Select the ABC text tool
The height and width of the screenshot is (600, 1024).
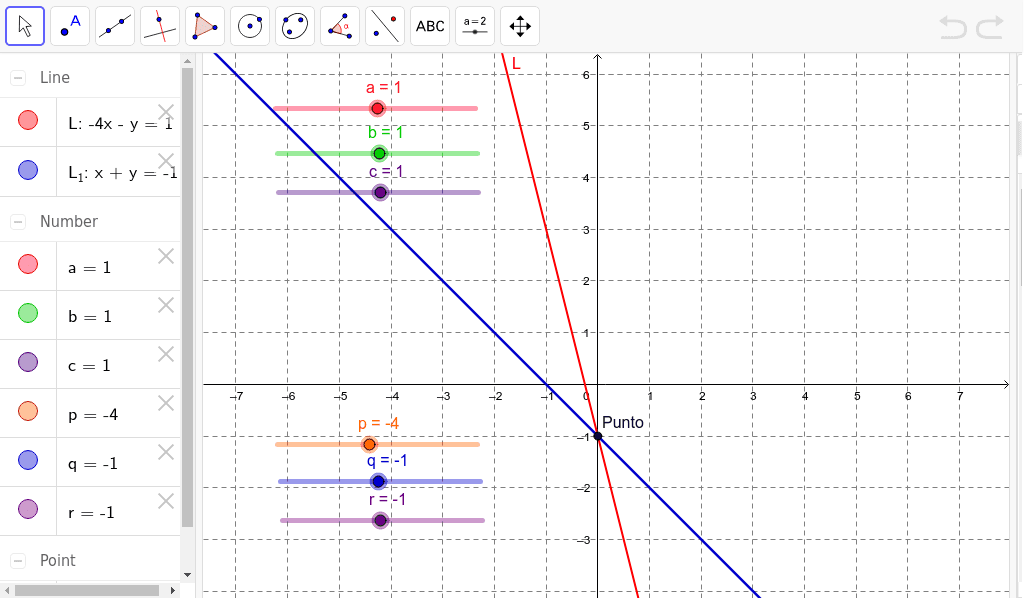coord(430,26)
